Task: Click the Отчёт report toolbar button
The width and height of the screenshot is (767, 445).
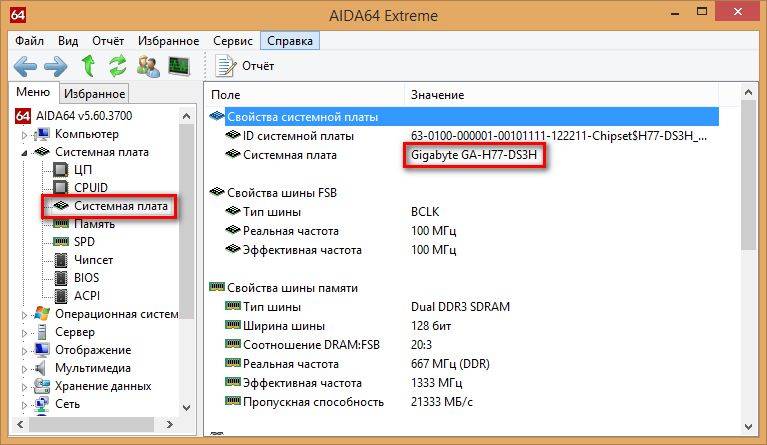Action: (245, 66)
